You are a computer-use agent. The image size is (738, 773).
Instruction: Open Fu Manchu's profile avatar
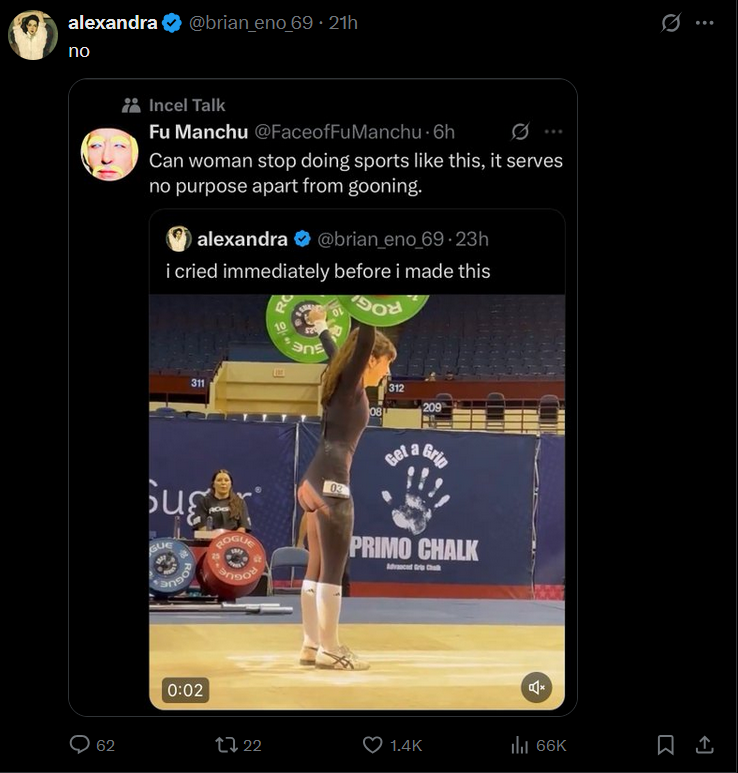click(109, 154)
